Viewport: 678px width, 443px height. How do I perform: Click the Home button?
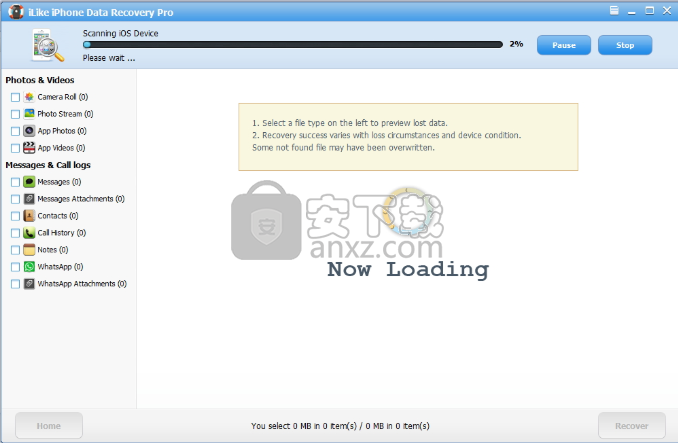point(49,426)
